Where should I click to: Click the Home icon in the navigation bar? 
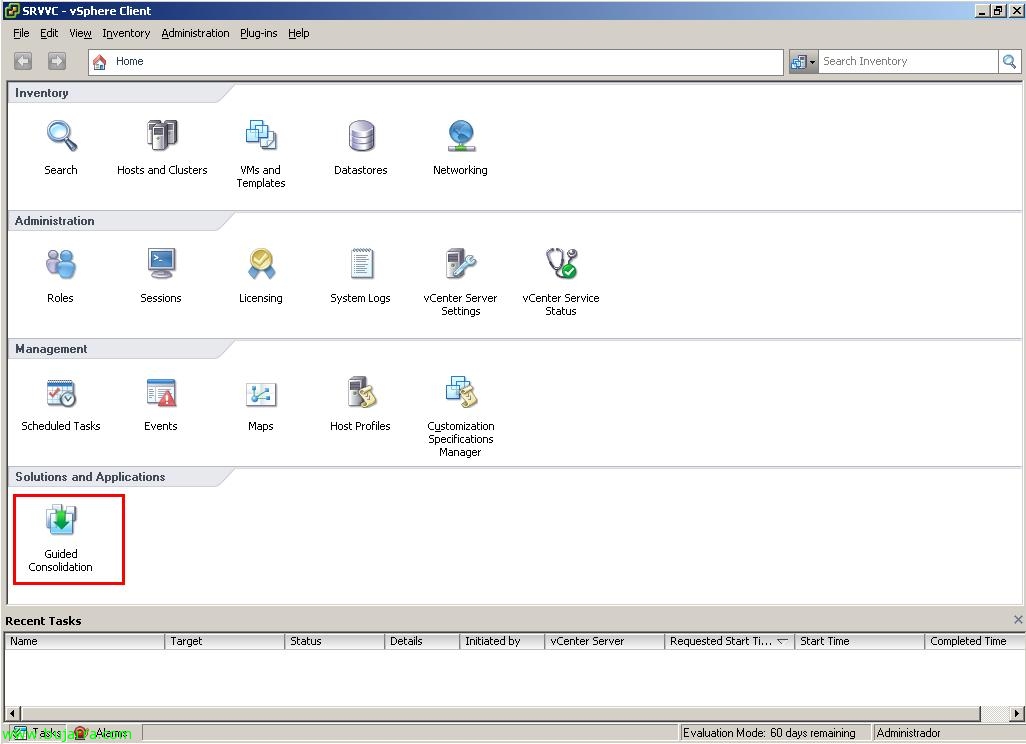[99, 62]
